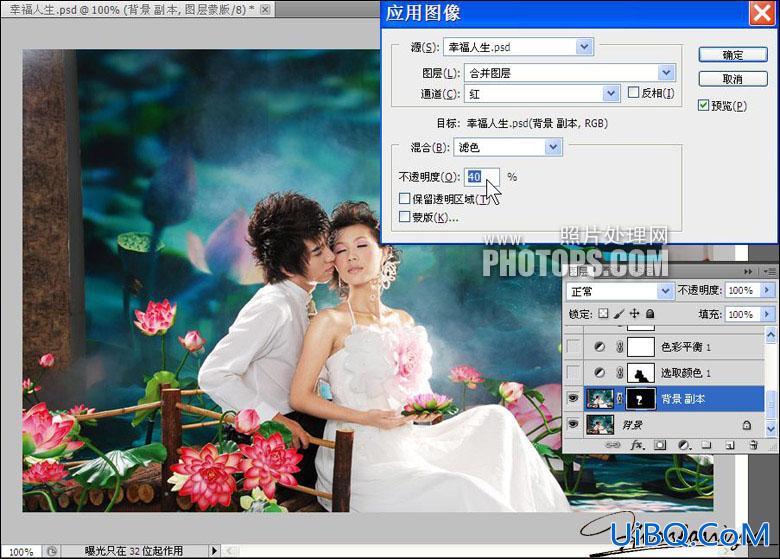This screenshot has width=780, height=559.
Task: Create new group folder icon
Action: [x=706, y=445]
